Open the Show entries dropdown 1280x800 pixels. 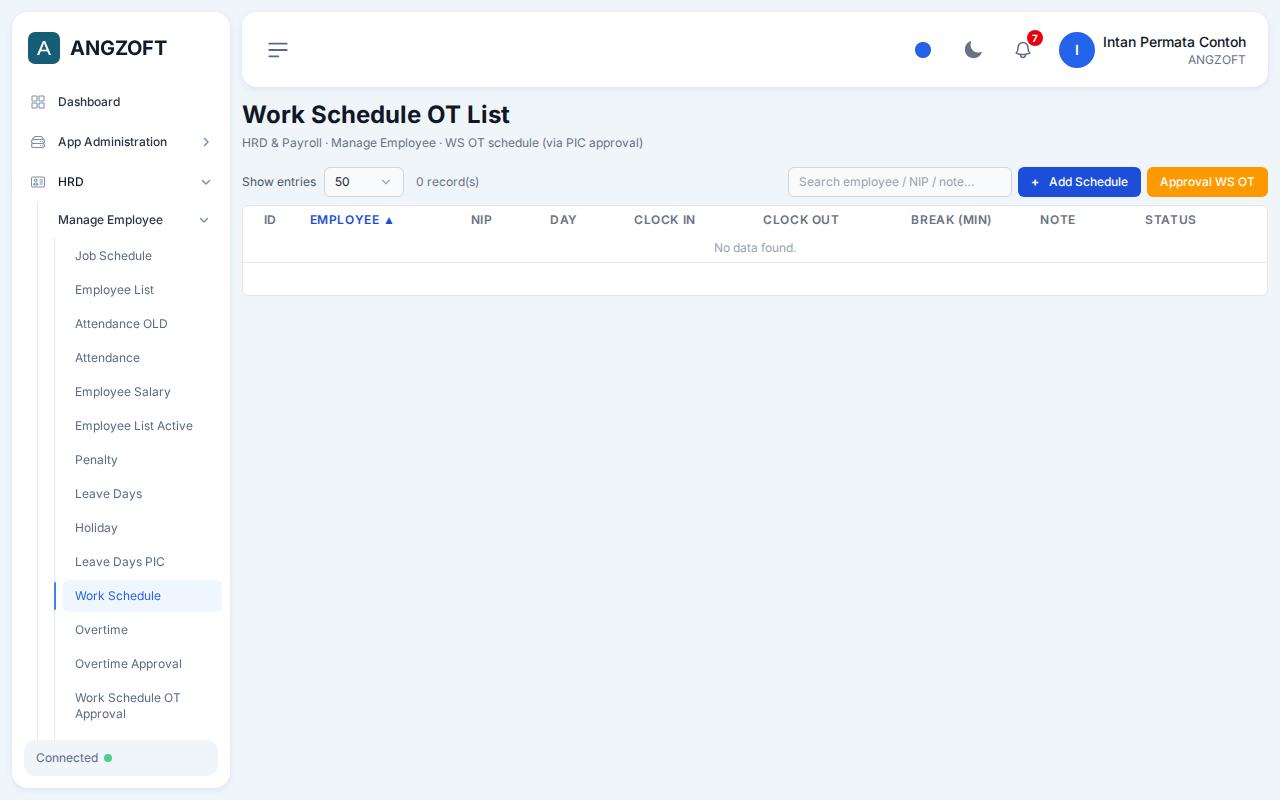coord(364,182)
